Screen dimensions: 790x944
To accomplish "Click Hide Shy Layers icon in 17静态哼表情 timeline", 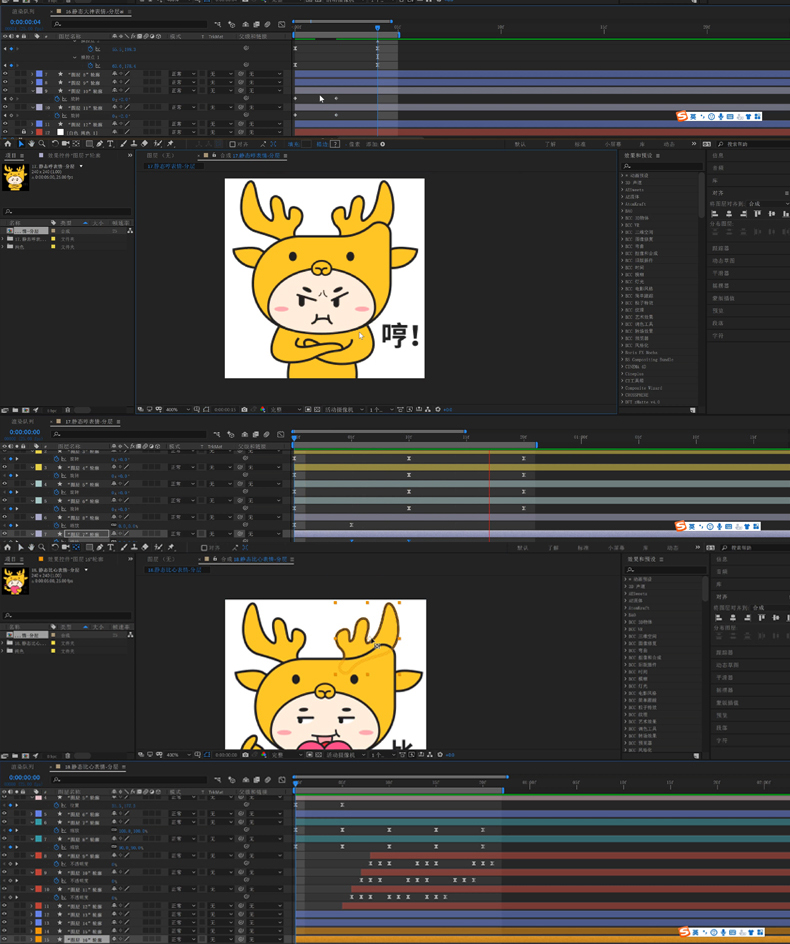I will 244,434.
